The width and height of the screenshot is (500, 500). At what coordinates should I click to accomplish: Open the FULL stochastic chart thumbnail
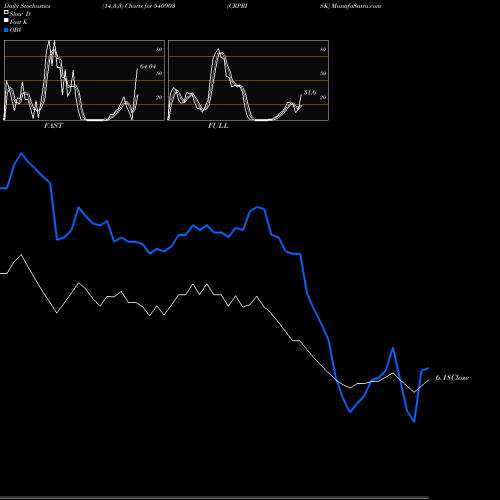(248, 80)
